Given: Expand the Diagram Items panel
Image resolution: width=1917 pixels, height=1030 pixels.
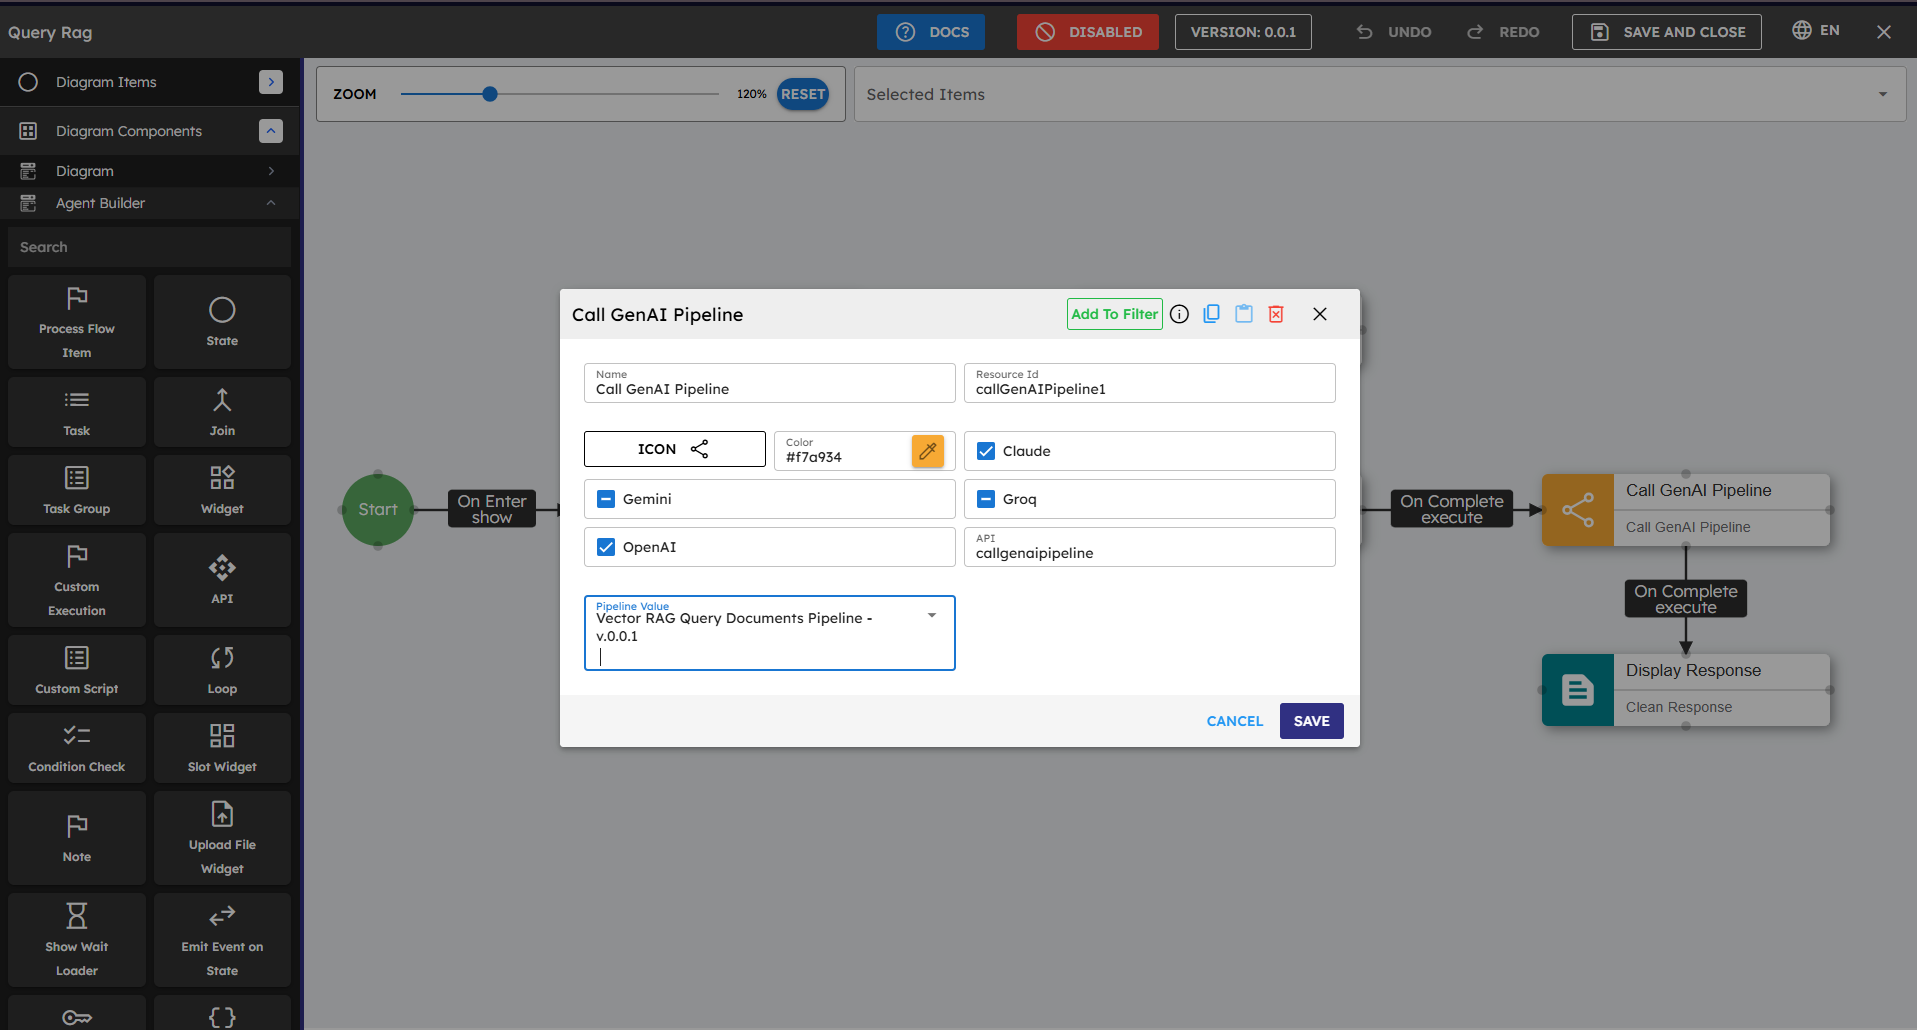Looking at the screenshot, I should click(x=270, y=82).
